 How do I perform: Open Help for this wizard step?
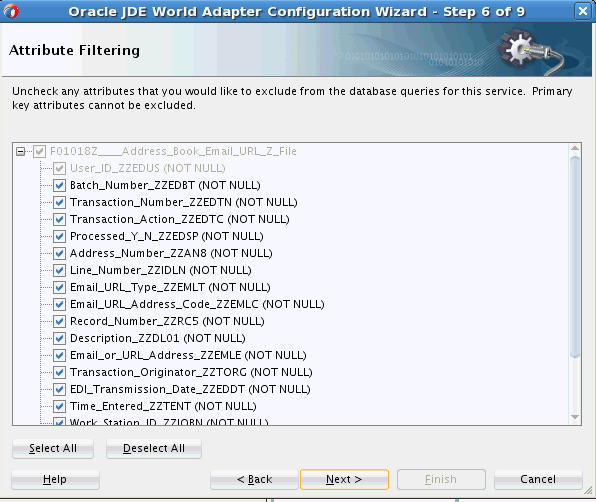[55, 479]
